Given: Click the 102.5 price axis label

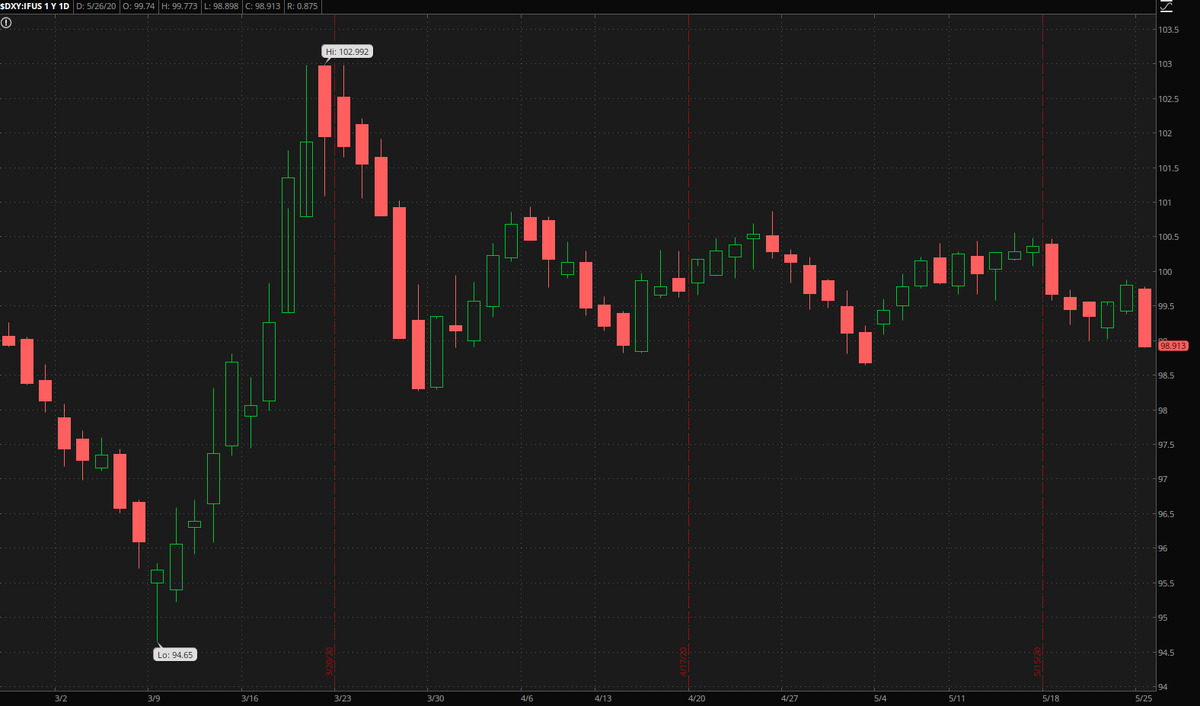Looking at the screenshot, I should [1168, 98].
